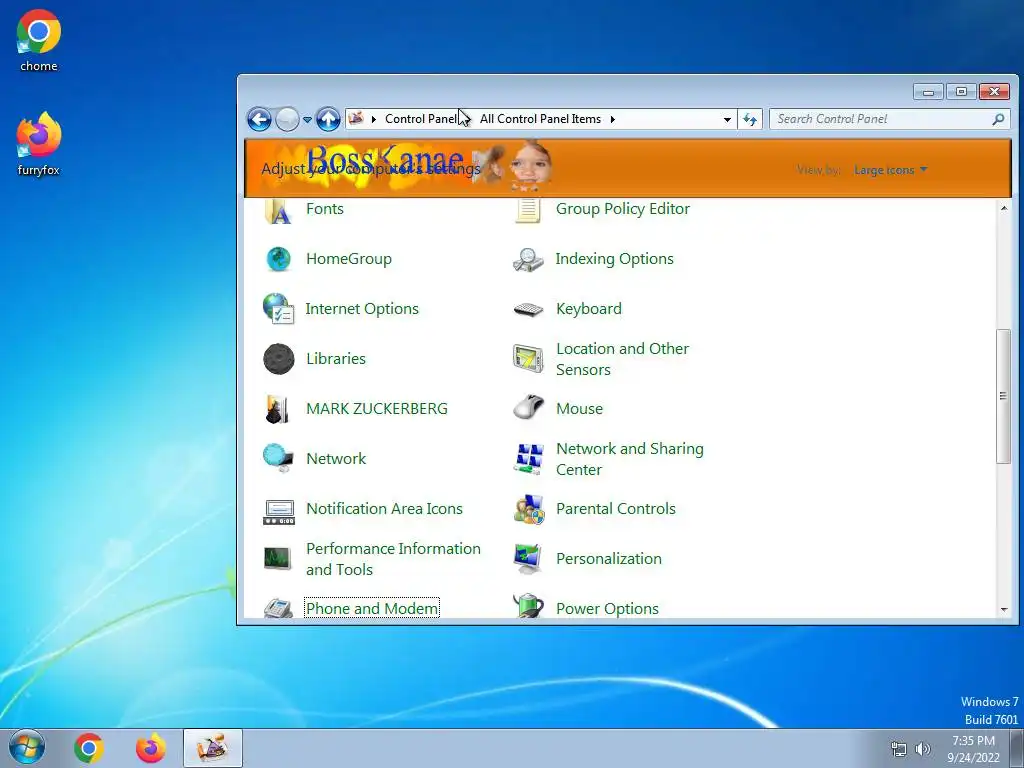Open the HomeGroup globe icon
1024x768 pixels.
point(278,259)
